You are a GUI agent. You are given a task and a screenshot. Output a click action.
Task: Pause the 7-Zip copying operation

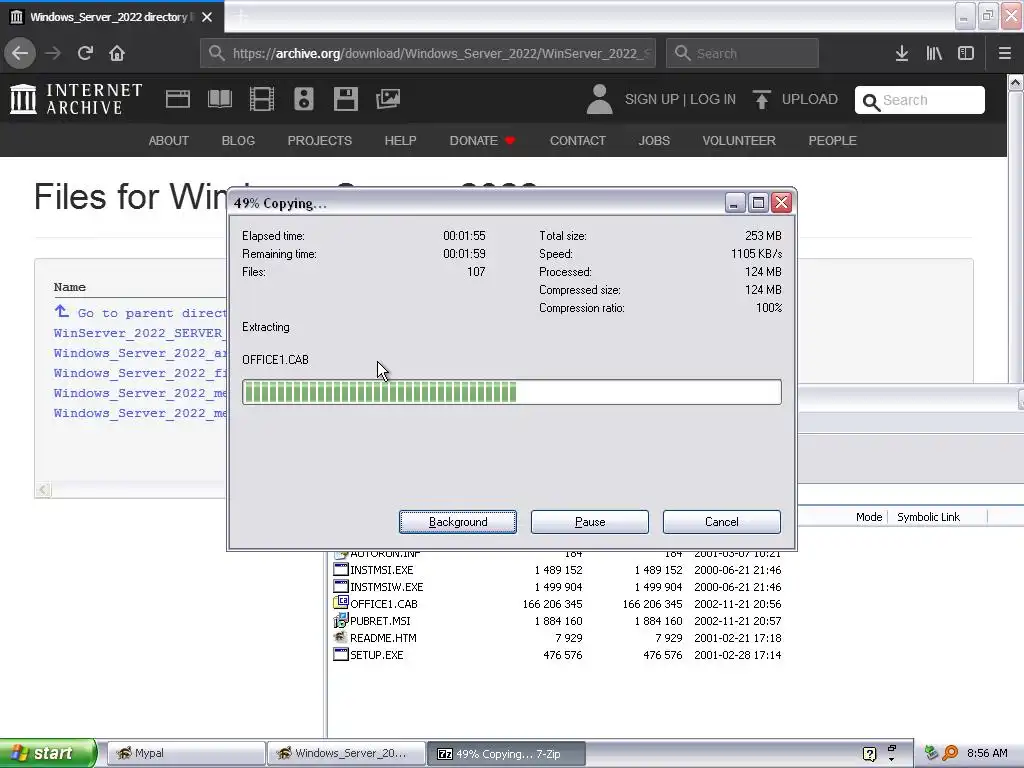point(590,522)
